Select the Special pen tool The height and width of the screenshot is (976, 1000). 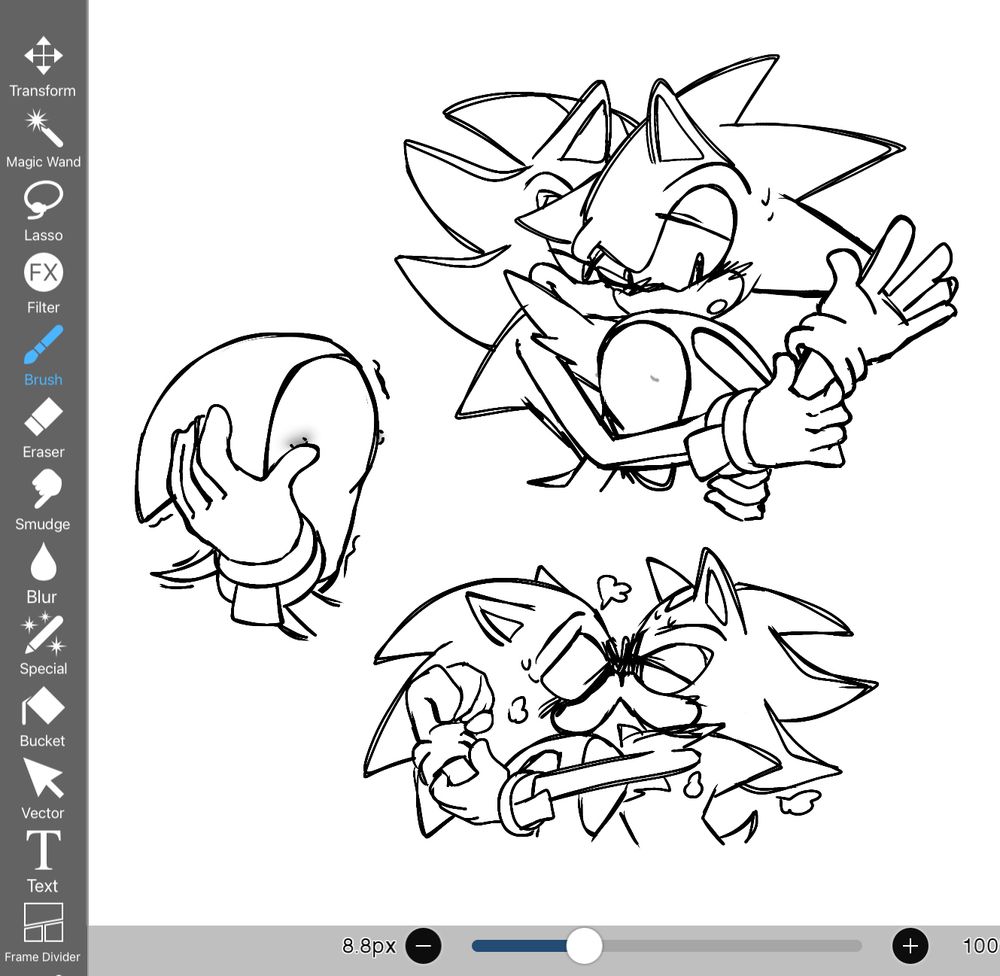point(43,645)
